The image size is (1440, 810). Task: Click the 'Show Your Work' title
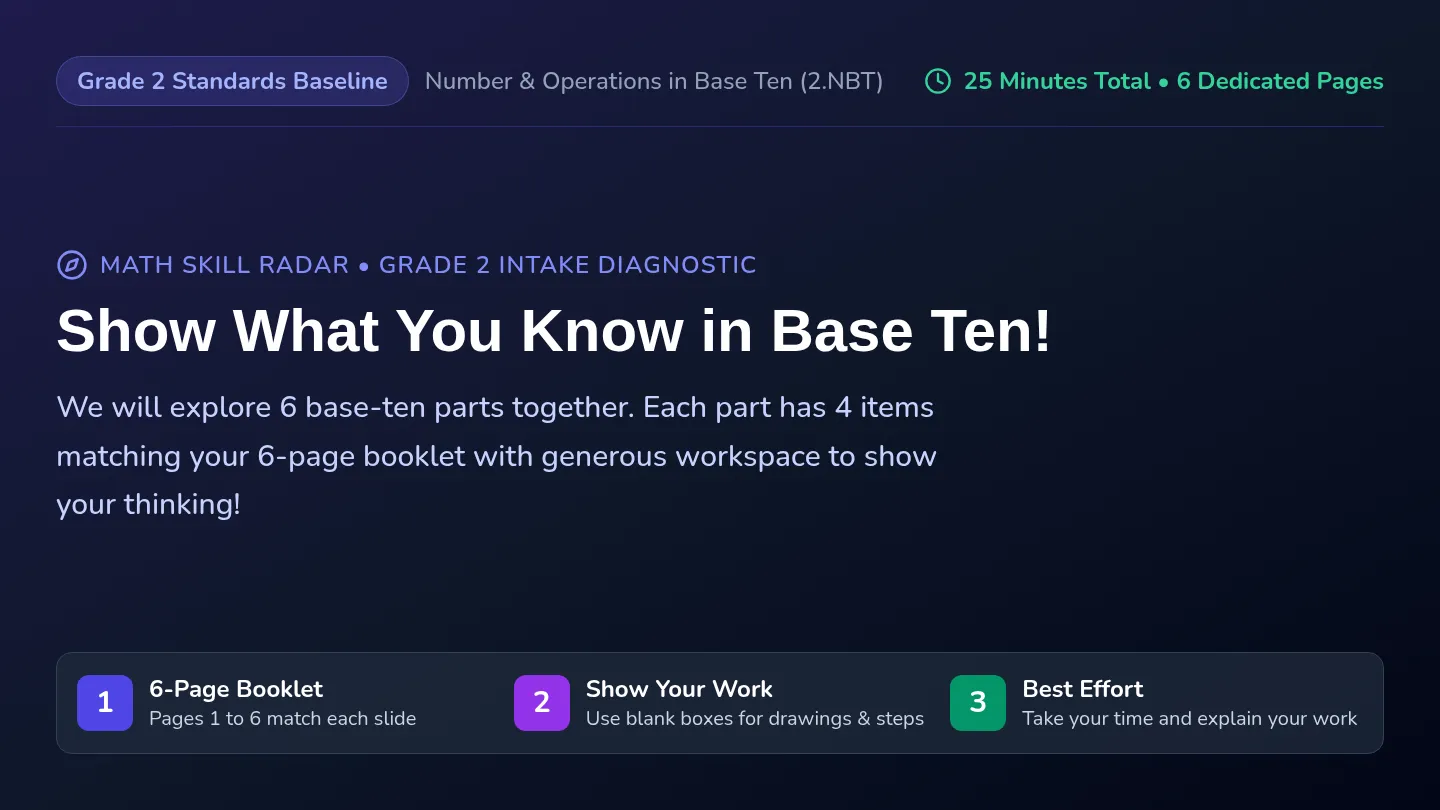click(679, 689)
